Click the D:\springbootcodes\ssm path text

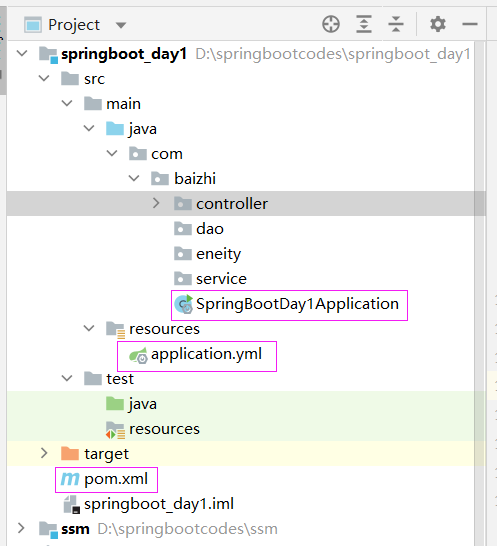coord(187,529)
